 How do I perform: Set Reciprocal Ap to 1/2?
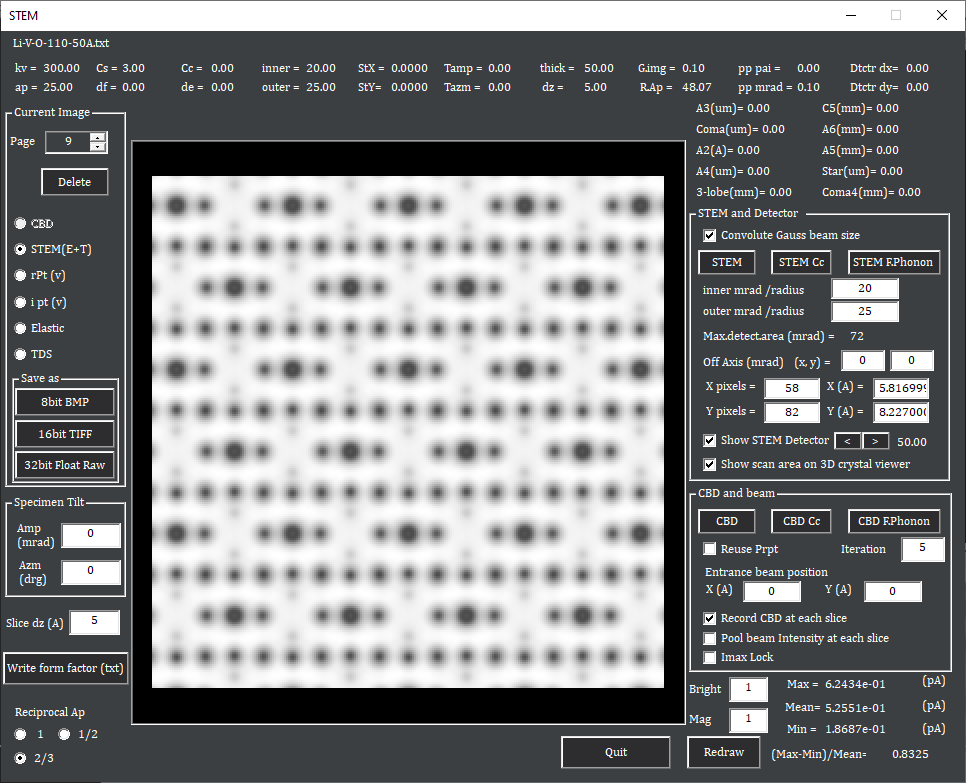(x=64, y=734)
